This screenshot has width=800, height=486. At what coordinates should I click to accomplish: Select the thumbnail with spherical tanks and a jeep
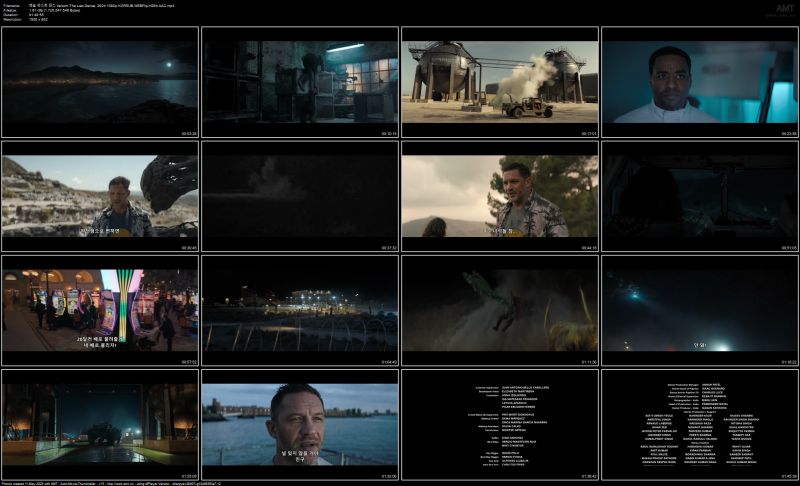pyautogui.click(x=500, y=82)
